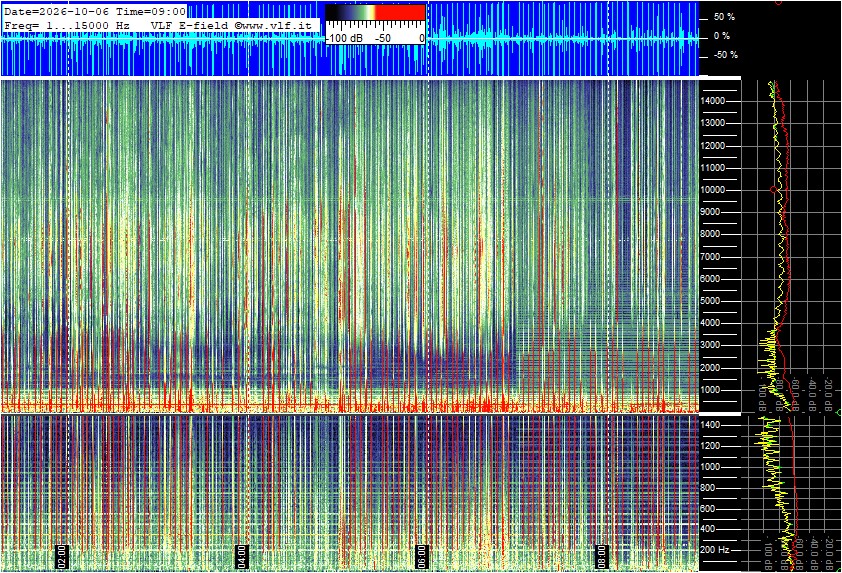Select the 06:00 time marker label
Image resolution: width=842 pixels, height=573 pixels.
pyautogui.click(x=422, y=556)
